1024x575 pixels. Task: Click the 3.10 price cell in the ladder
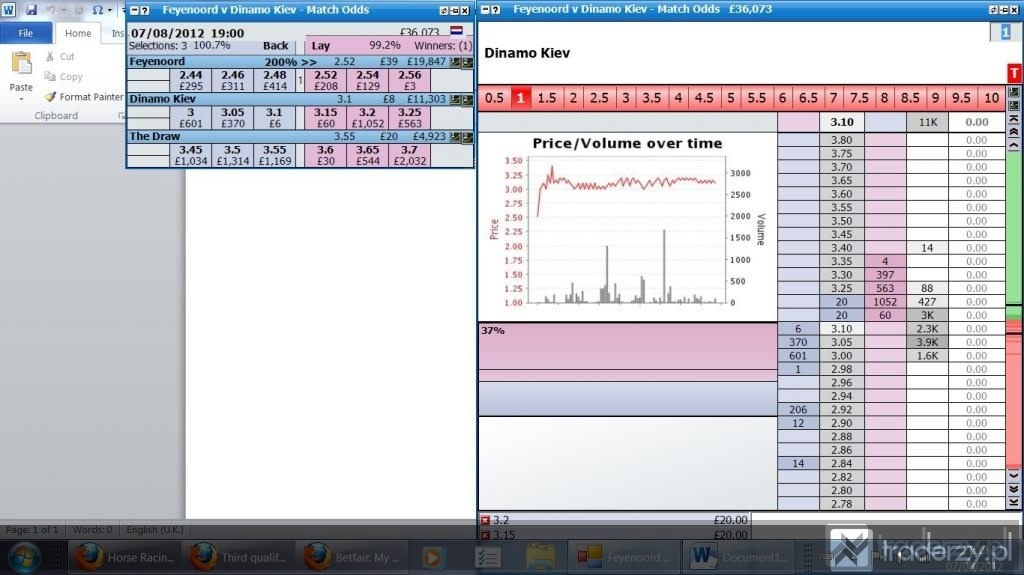click(841, 329)
